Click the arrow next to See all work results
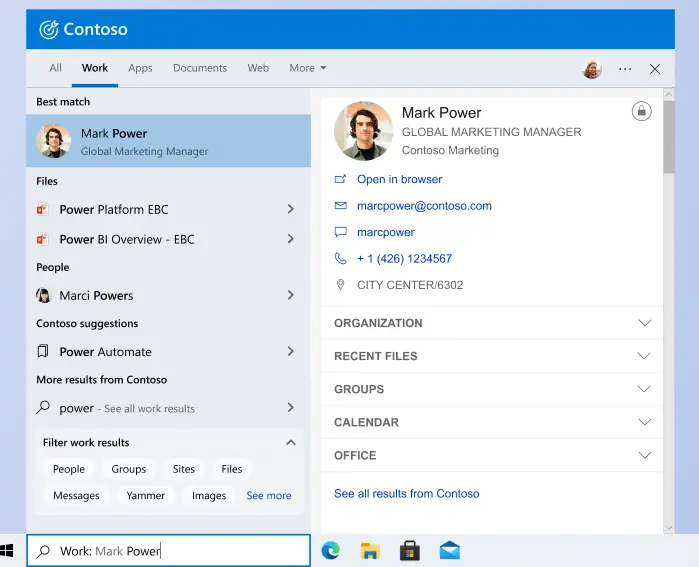This screenshot has width=699, height=567. [291, 407]
